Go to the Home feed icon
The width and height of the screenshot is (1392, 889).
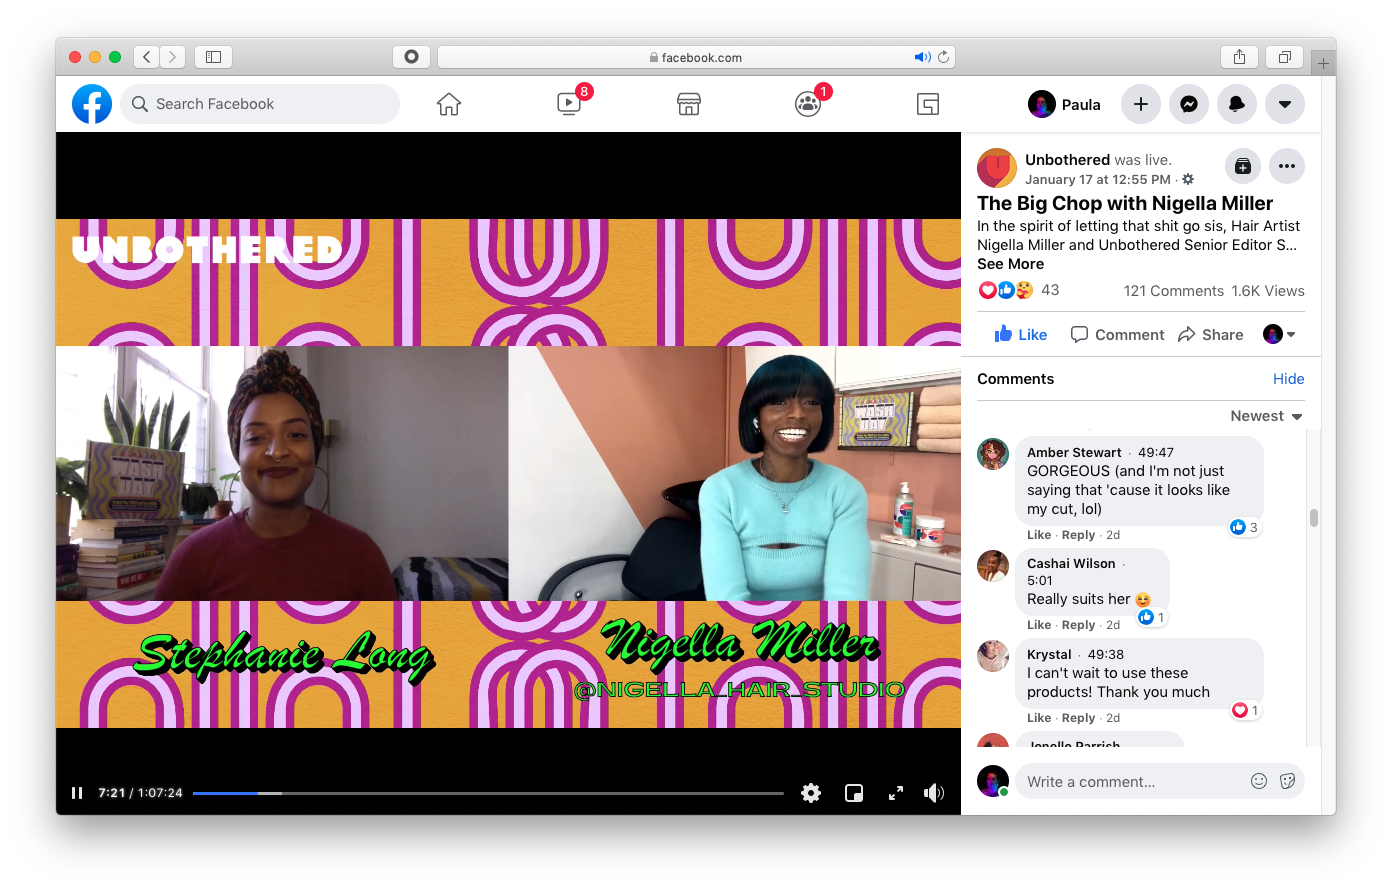(449, 104)
